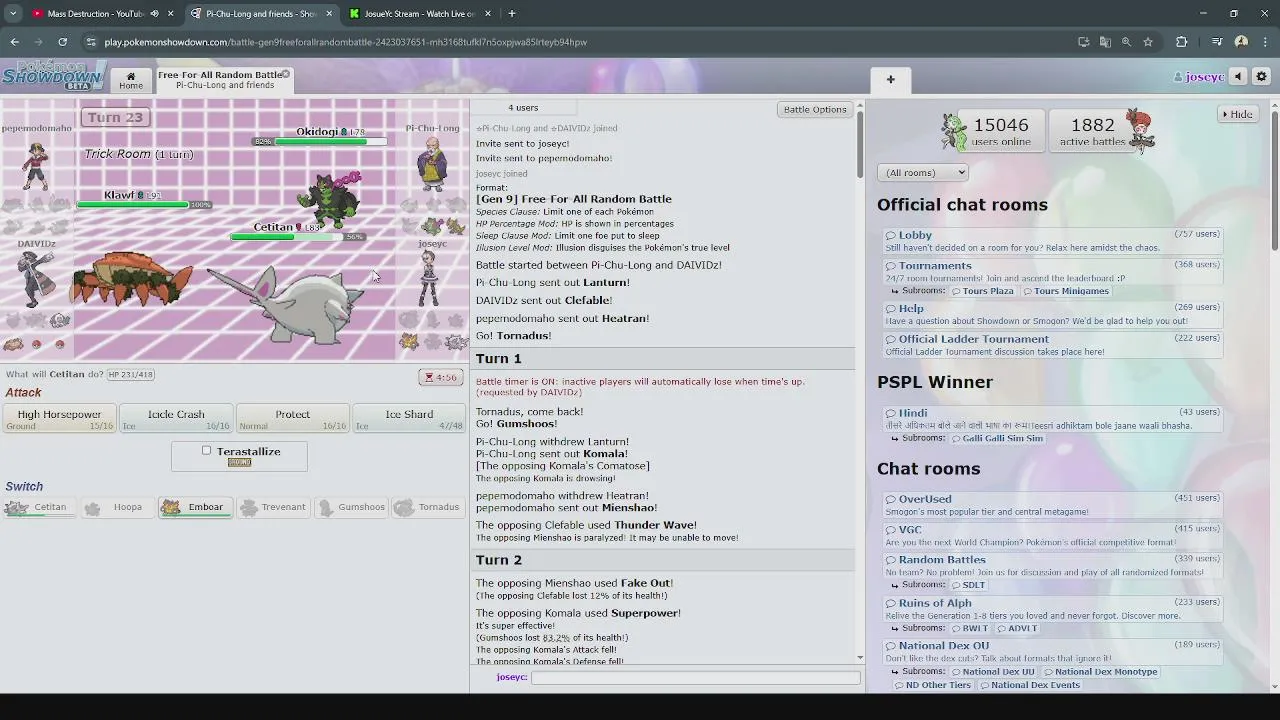1280x720 pixels.
Task: Open the National Dex UU subroom
Action: [993, 672]
